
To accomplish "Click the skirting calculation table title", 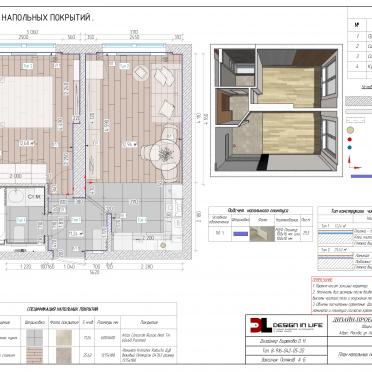I will tap(258, 210).
